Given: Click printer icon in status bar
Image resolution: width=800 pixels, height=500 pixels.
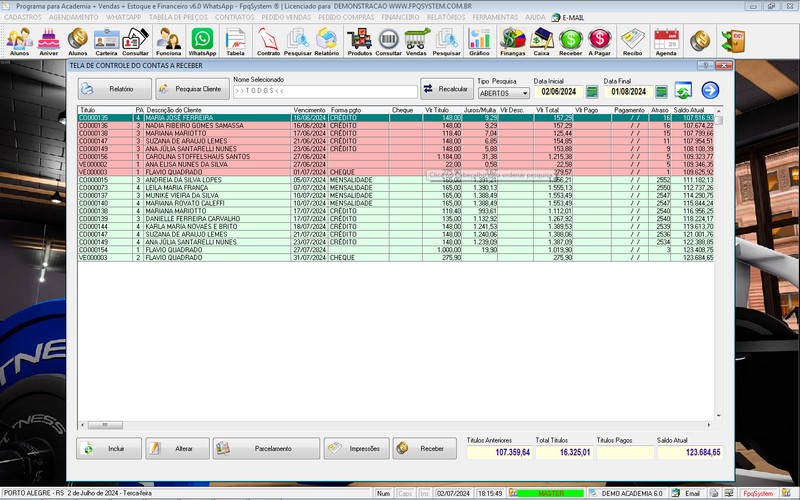Looking at the screenshot, I should click(x=714, y=493).
